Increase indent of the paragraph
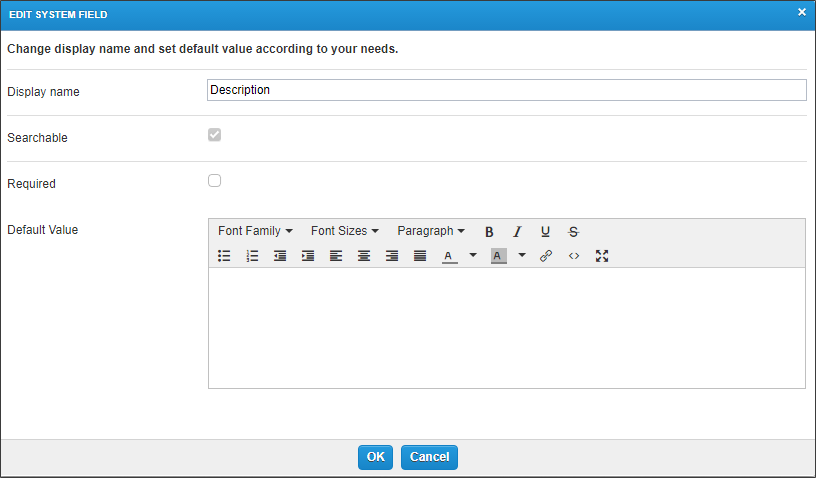The height and width of the screenshot is (478, 816). pos(308,256)
